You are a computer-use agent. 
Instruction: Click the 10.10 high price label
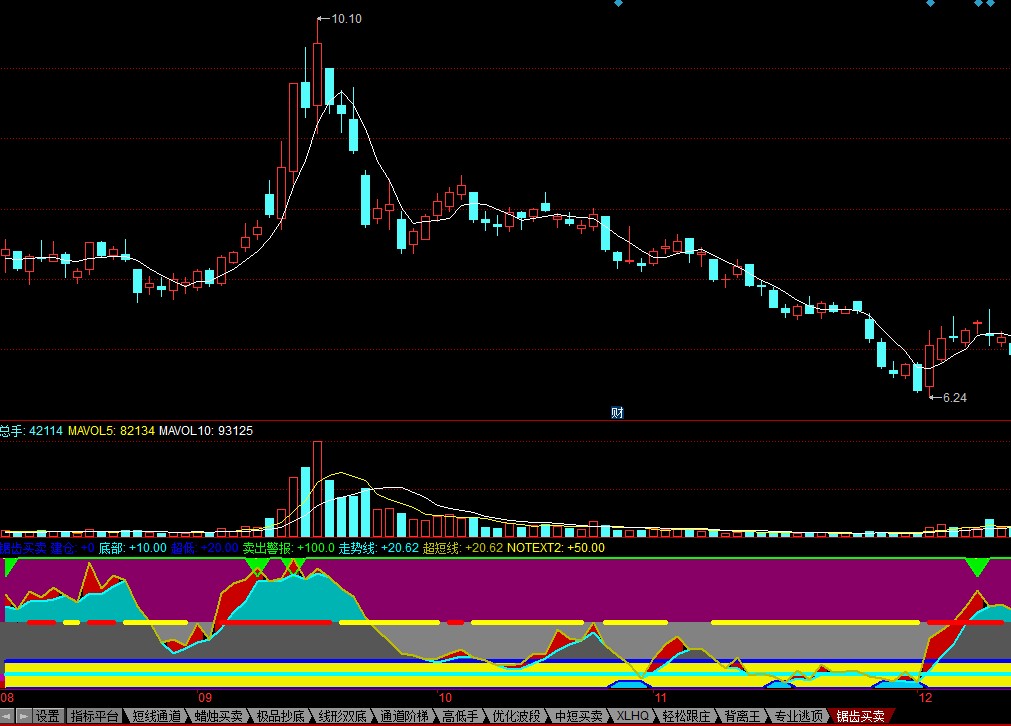click(346, 18)
